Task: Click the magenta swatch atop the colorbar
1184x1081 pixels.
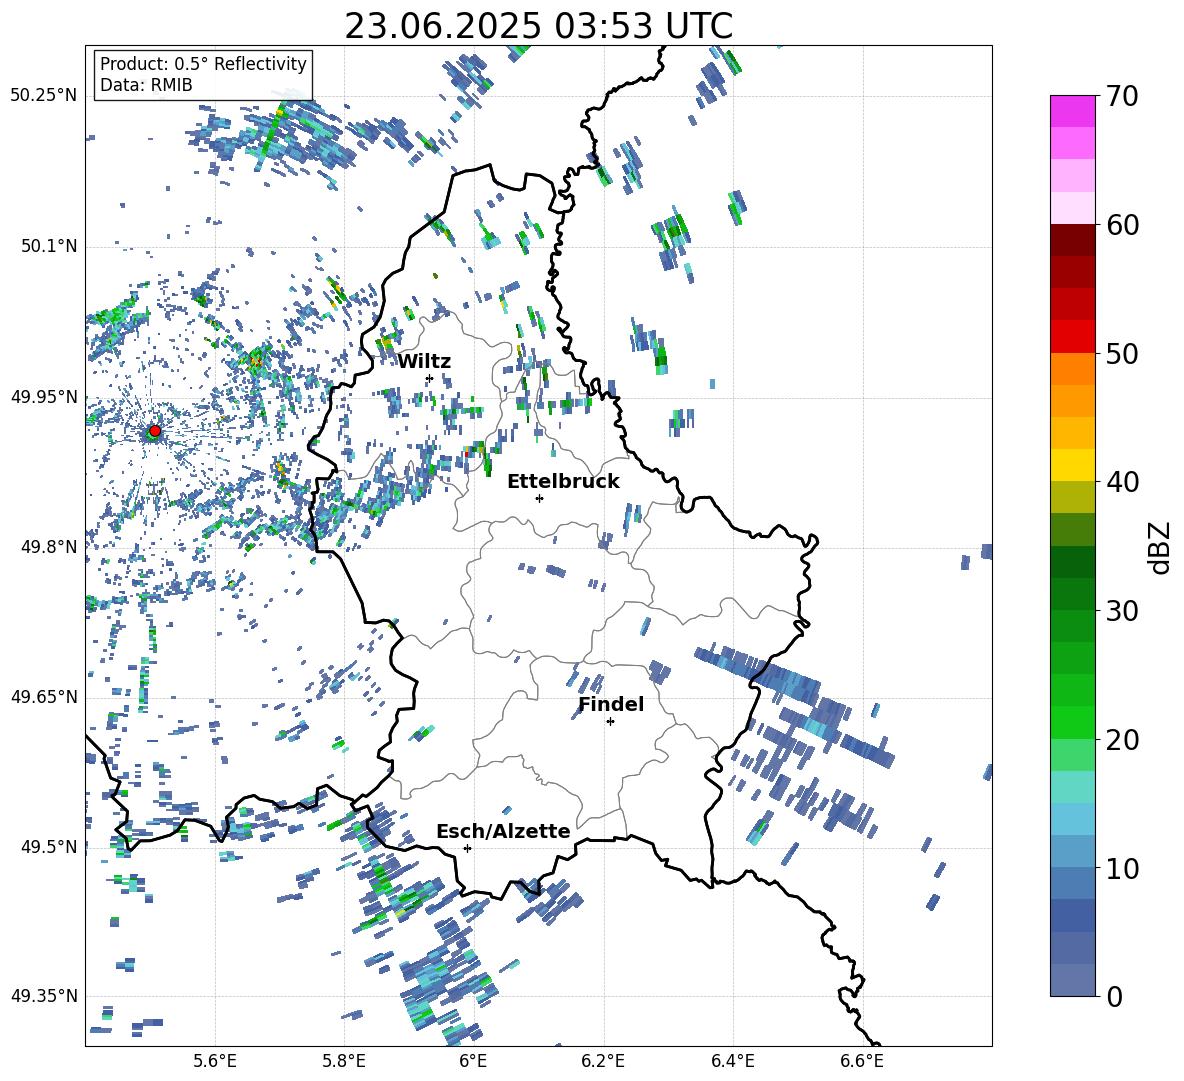Action: coord(1072,111)
